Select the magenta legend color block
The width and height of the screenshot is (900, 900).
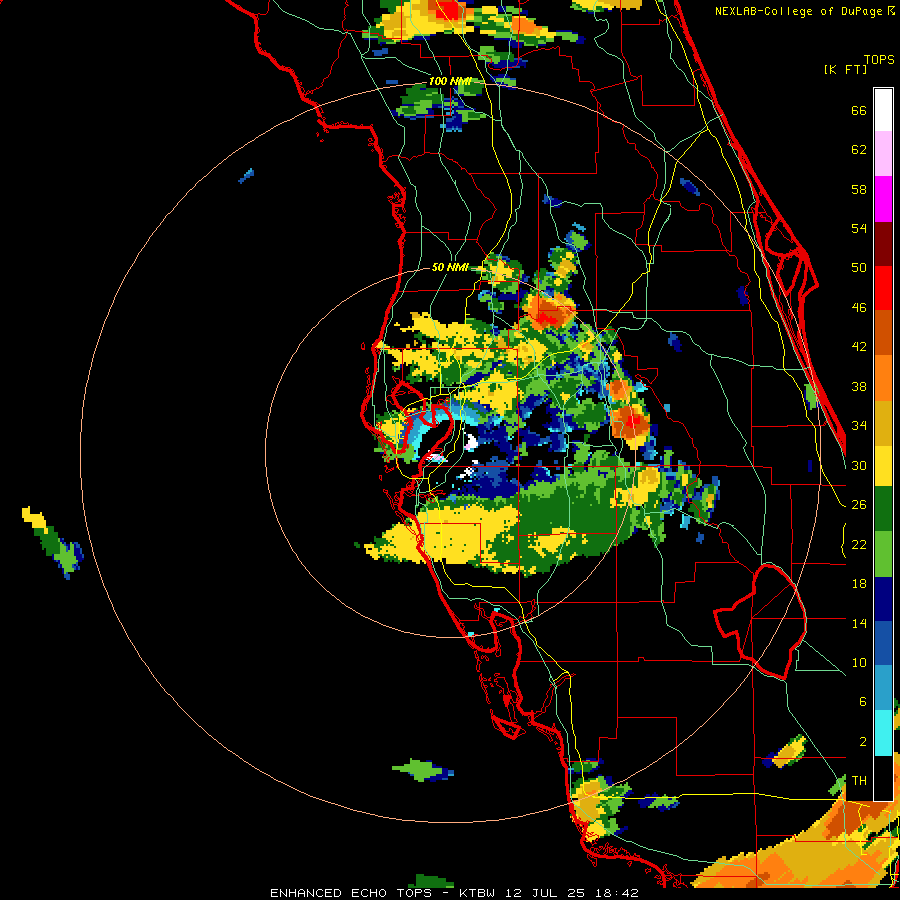coord(883,199)
